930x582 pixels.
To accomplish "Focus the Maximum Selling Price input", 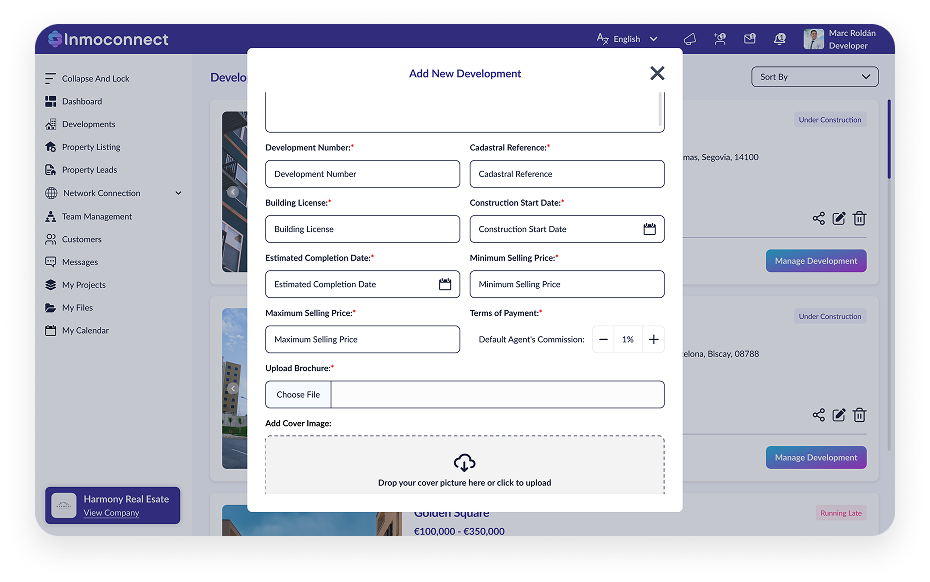I will [362, 339].
